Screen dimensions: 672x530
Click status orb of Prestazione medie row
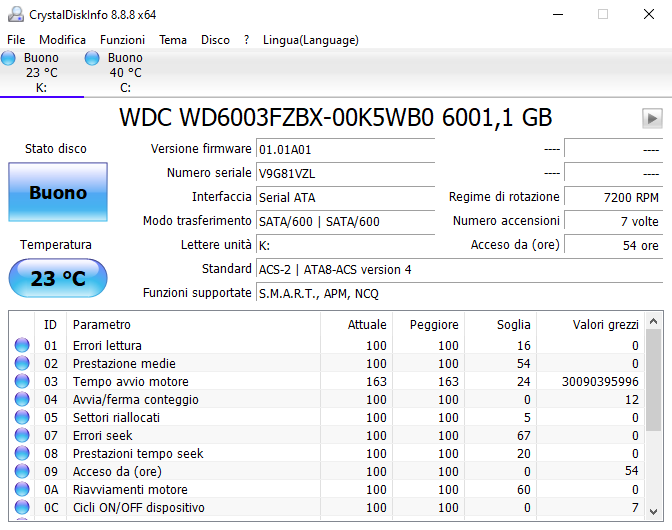[x=22, y=363]
